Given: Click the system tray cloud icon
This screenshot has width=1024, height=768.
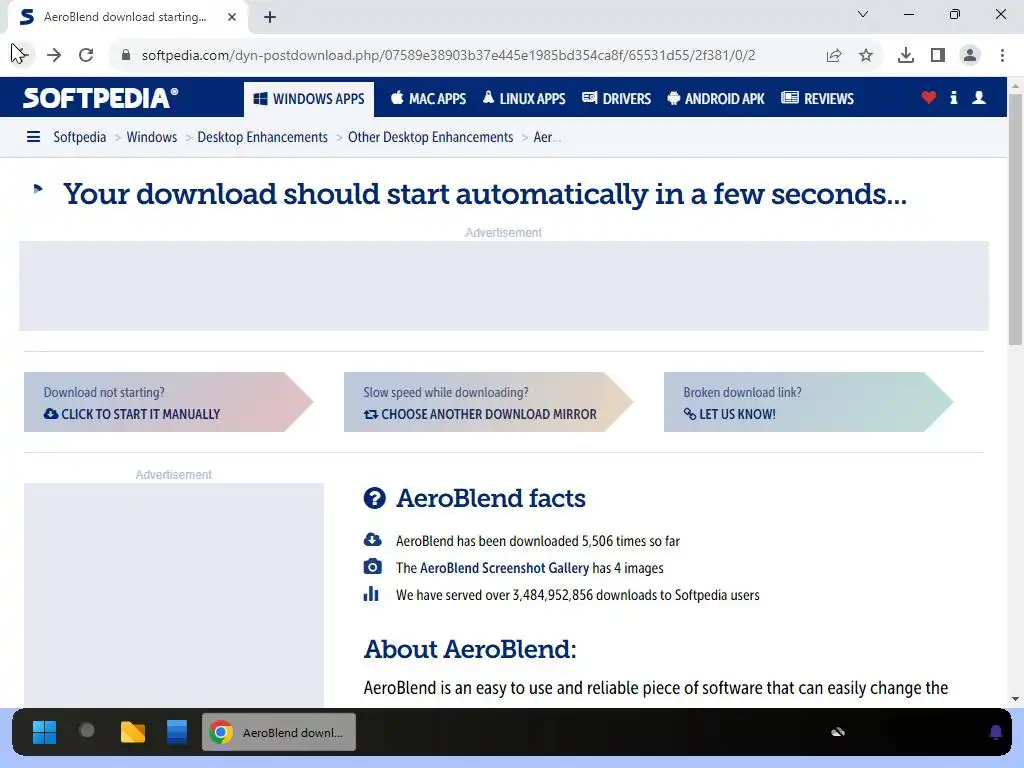Looking at the screenshot, I should click(x=838, y=732).
